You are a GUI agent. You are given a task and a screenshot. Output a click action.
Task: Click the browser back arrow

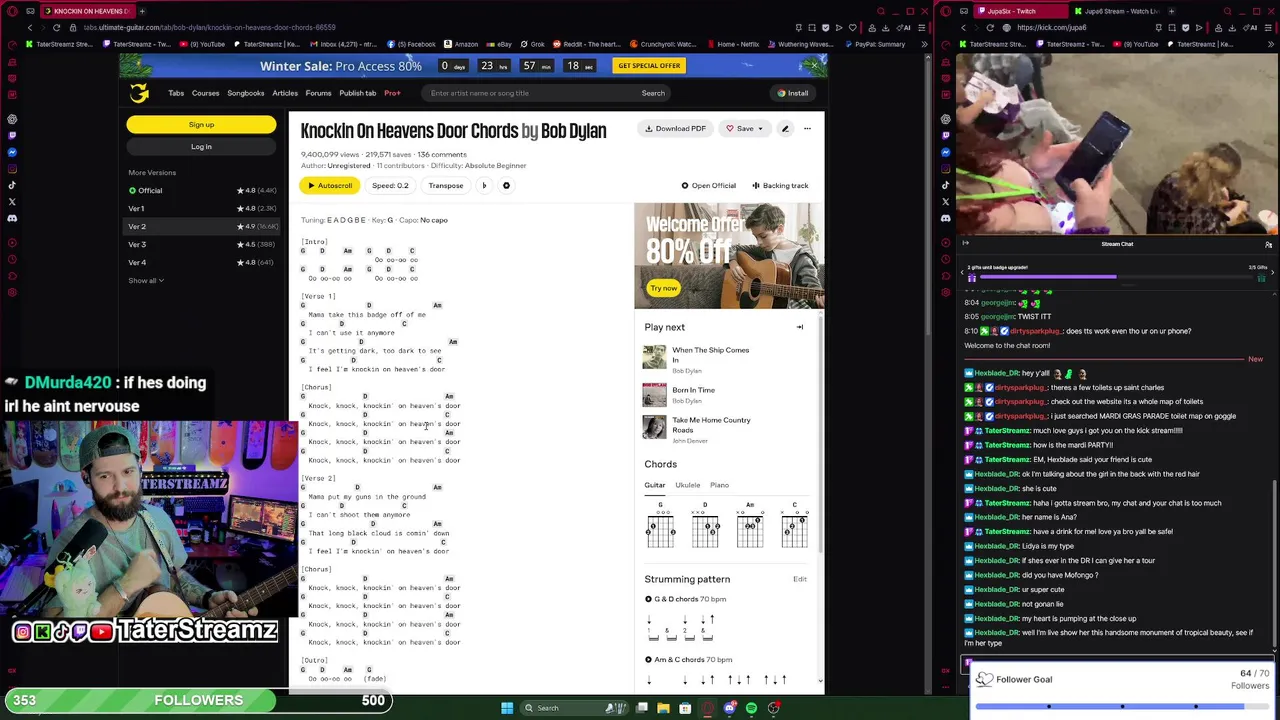coord(30,27)
